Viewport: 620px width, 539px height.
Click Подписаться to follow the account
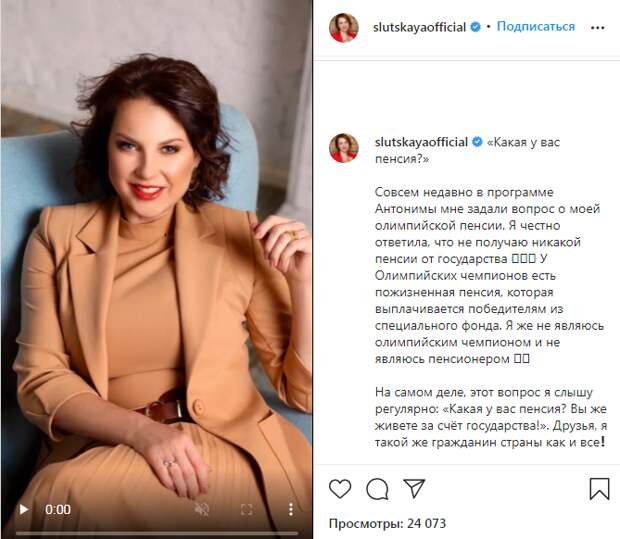click(536, 26)
